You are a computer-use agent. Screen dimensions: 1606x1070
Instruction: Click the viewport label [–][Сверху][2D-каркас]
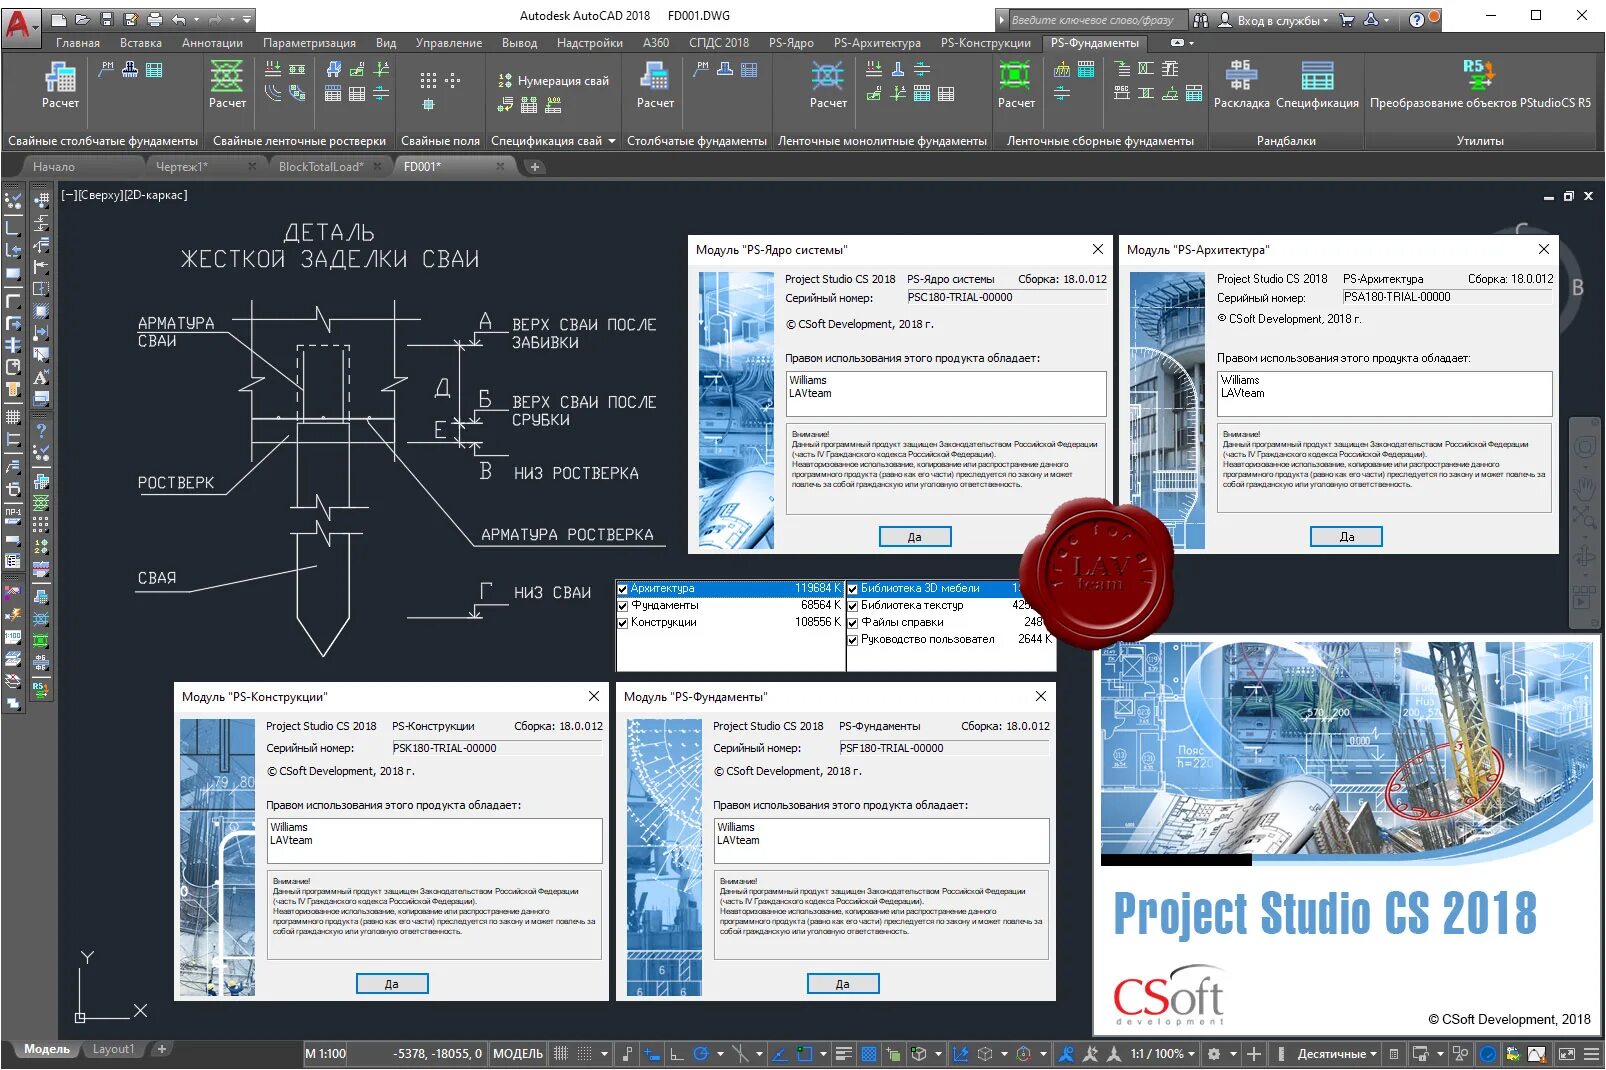point(124,195)
